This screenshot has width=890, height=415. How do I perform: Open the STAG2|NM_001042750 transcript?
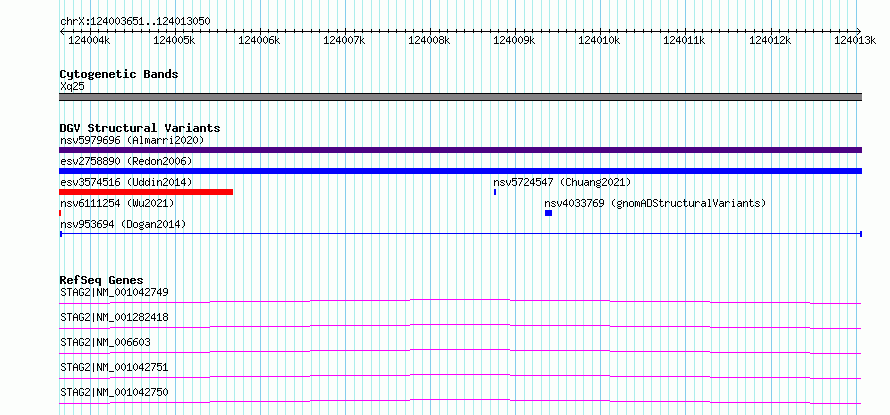114,392
